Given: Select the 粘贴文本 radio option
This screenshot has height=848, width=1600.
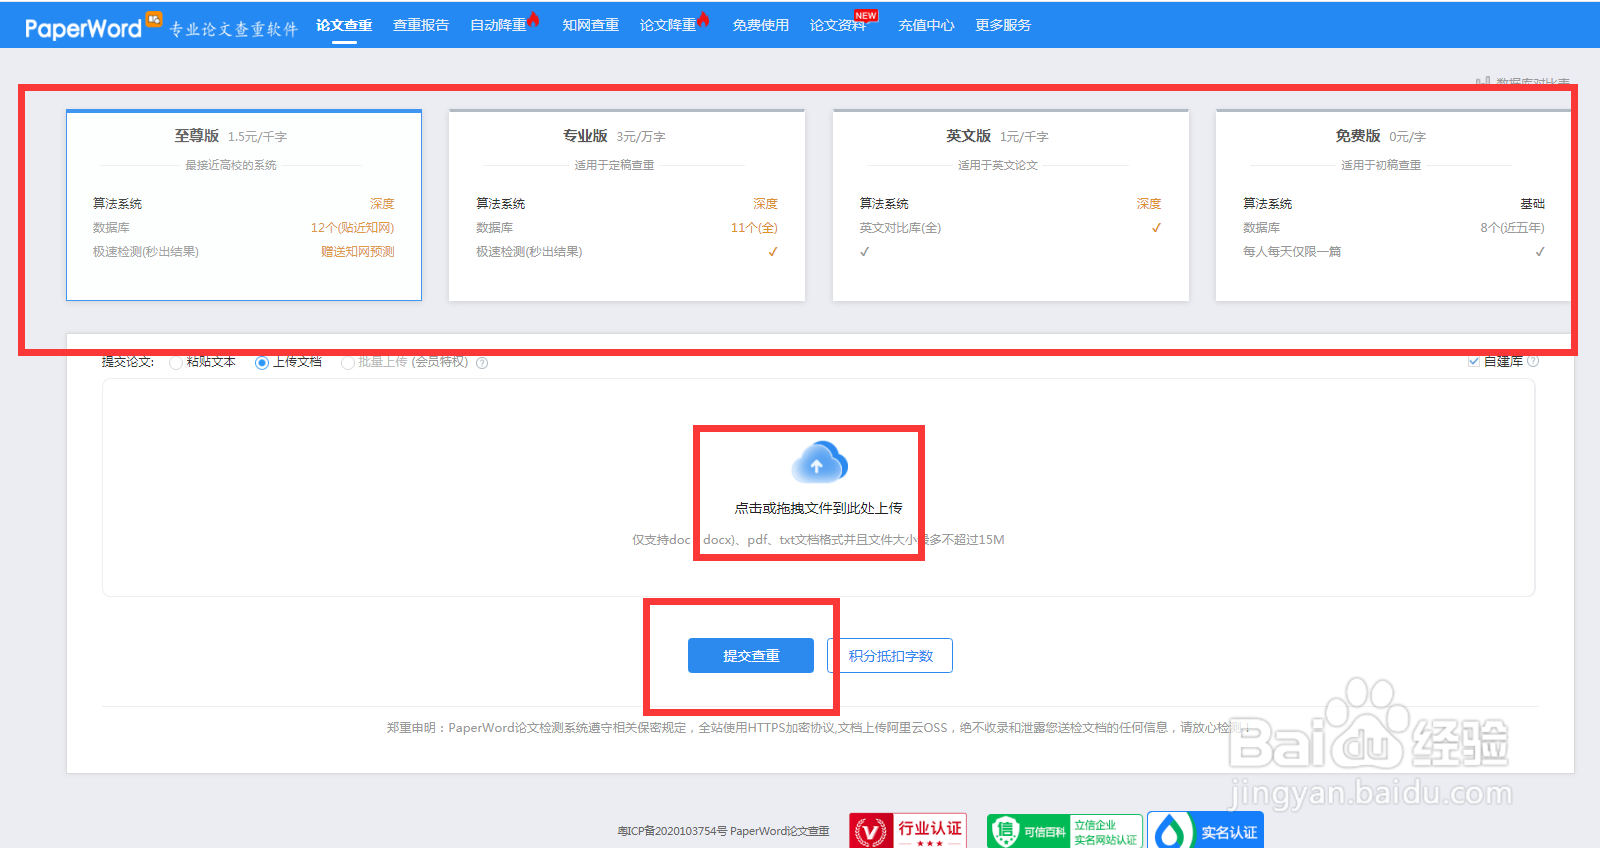Looking at the screenshot, I should pos(176,363).
